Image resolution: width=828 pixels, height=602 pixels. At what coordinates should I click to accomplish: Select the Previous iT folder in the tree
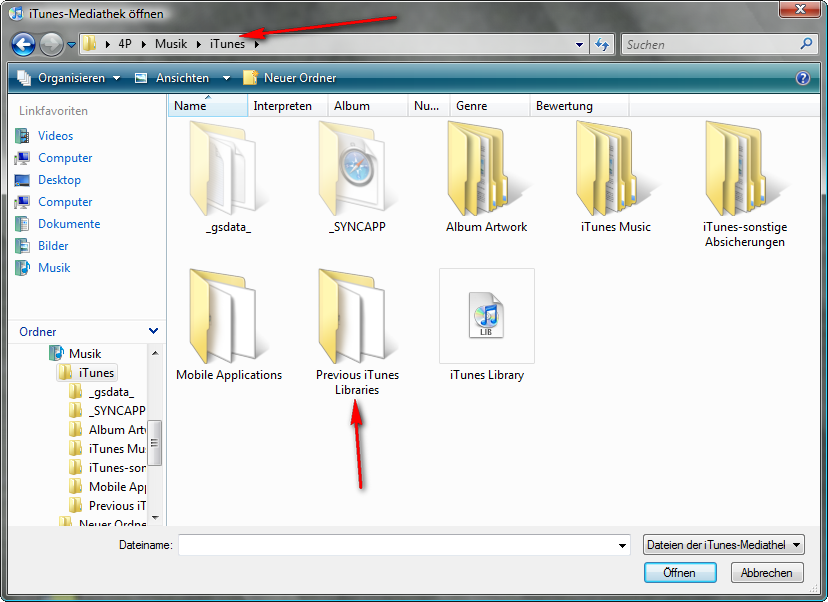point(117,506)
